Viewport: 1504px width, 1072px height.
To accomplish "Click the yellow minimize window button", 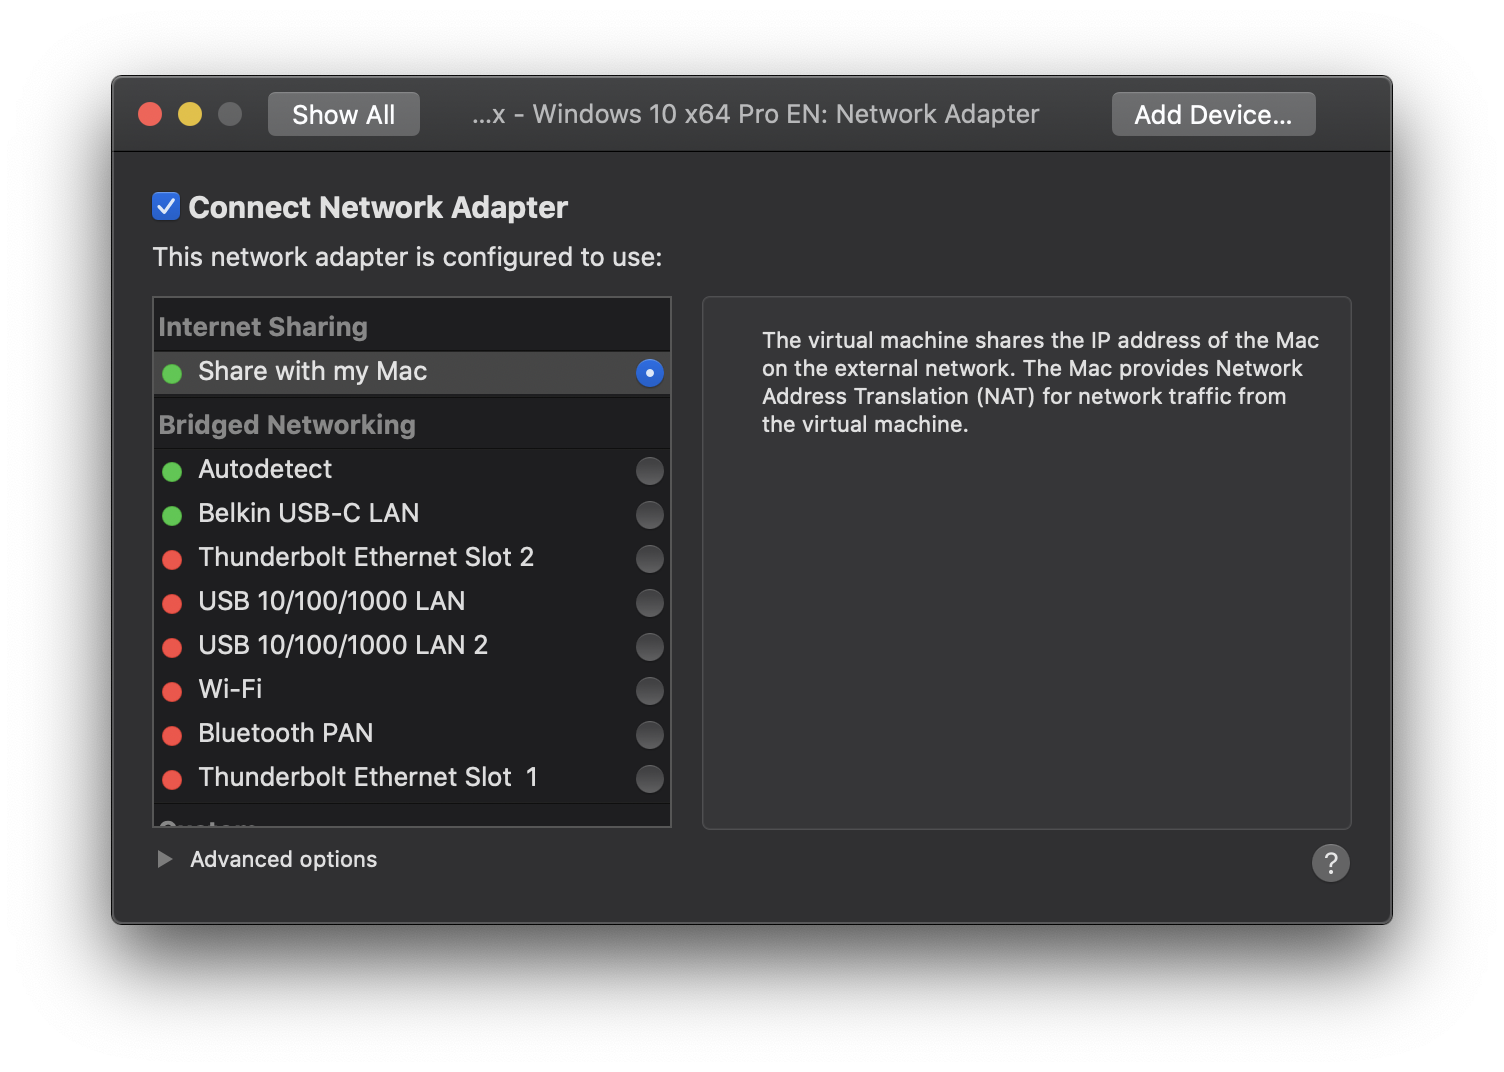I will [190, 115].
